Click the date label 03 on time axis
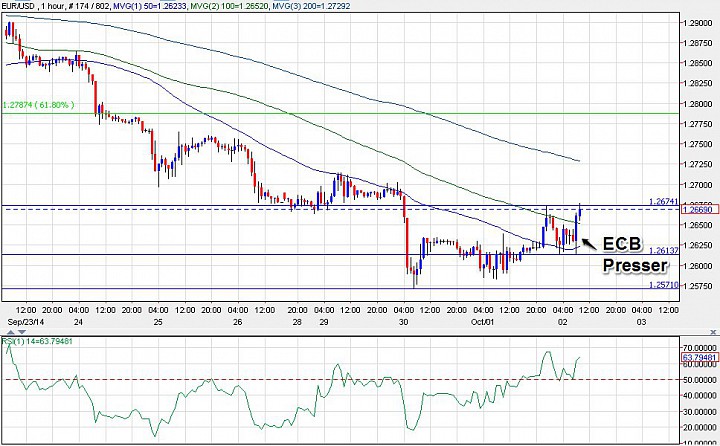Screen dimensions: 720x446 (x=641, y=322)
